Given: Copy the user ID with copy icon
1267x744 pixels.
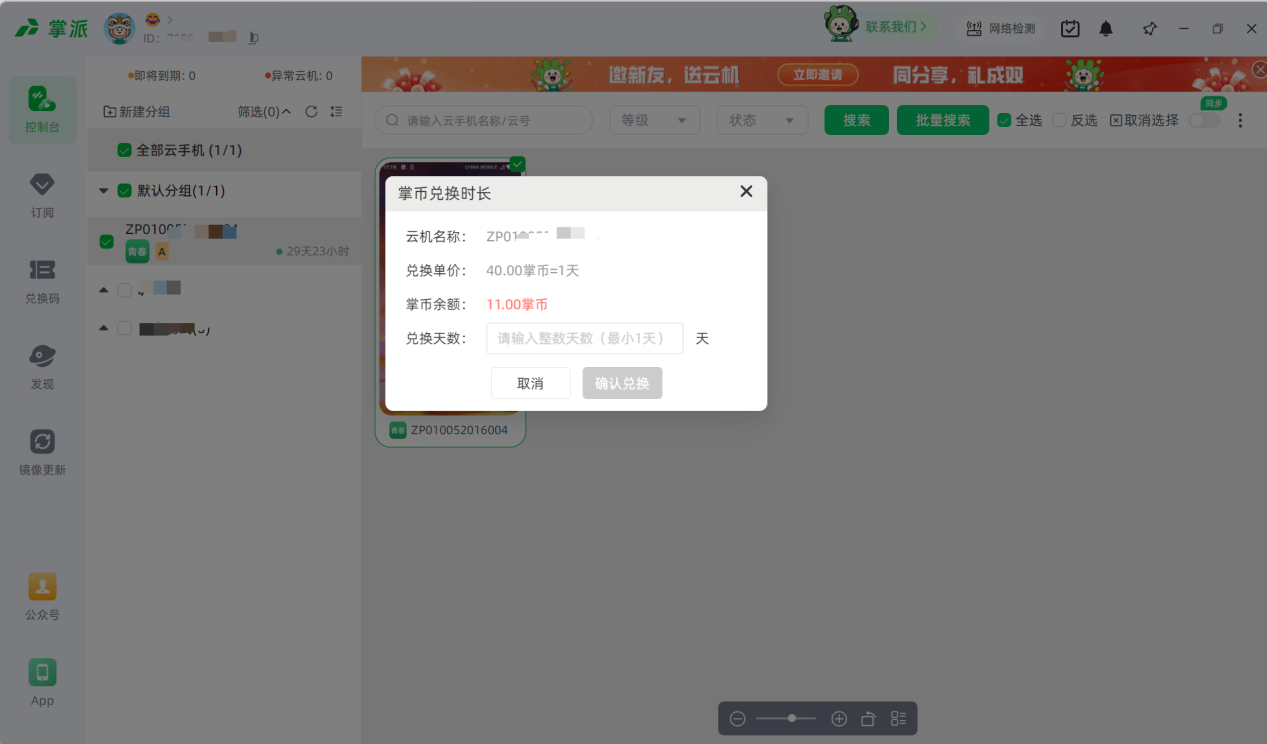Looking at the screenshot, I should pyautogui.click(x=253, y=38).
